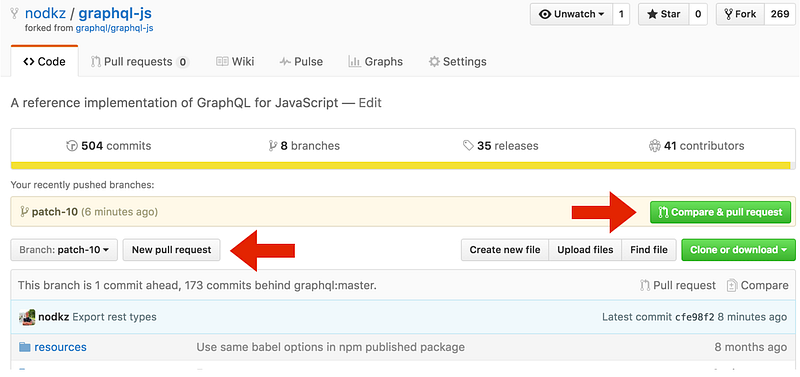Screen dimensions: 800x377
Task: Click the watchers count 1
Action: (x=621, y=14)
